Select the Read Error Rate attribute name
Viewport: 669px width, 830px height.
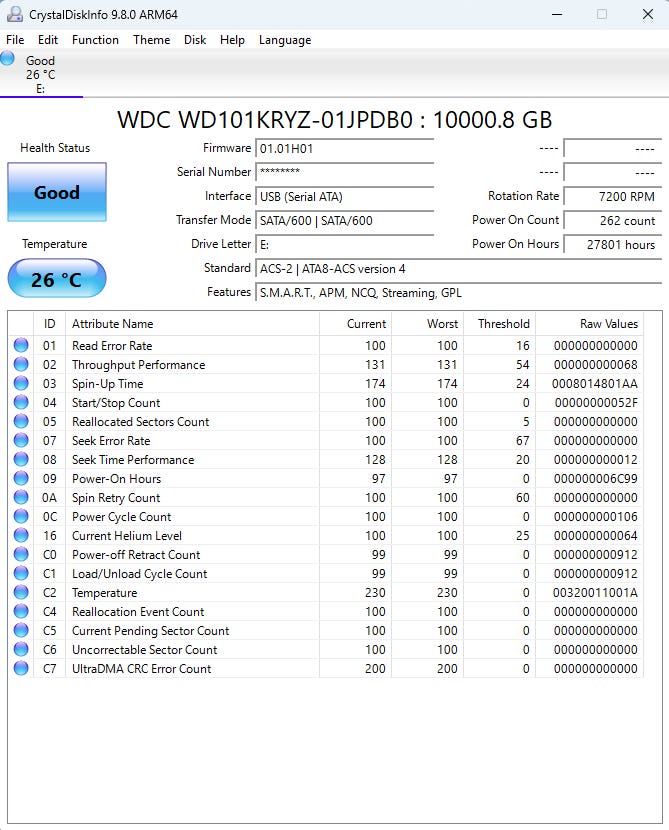coord(112,346)
